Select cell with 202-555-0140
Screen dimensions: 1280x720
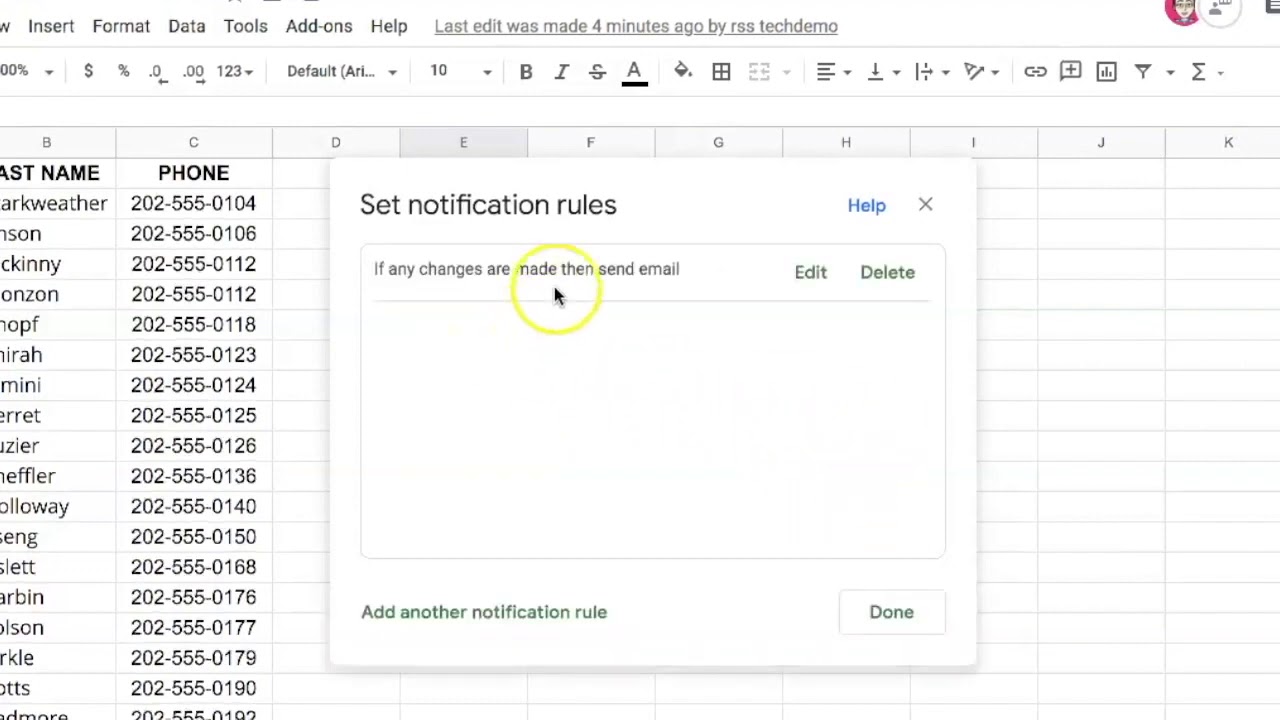point(194,506)
